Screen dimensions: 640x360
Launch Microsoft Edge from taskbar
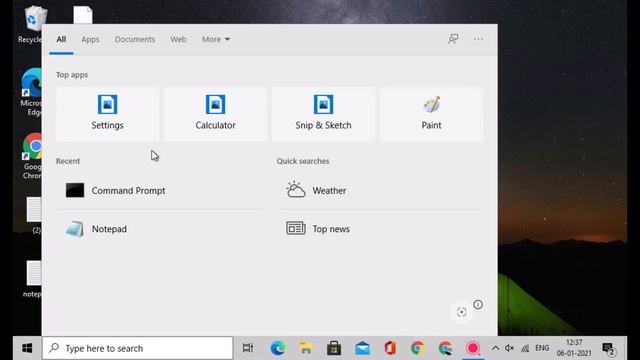coord(278,348)
